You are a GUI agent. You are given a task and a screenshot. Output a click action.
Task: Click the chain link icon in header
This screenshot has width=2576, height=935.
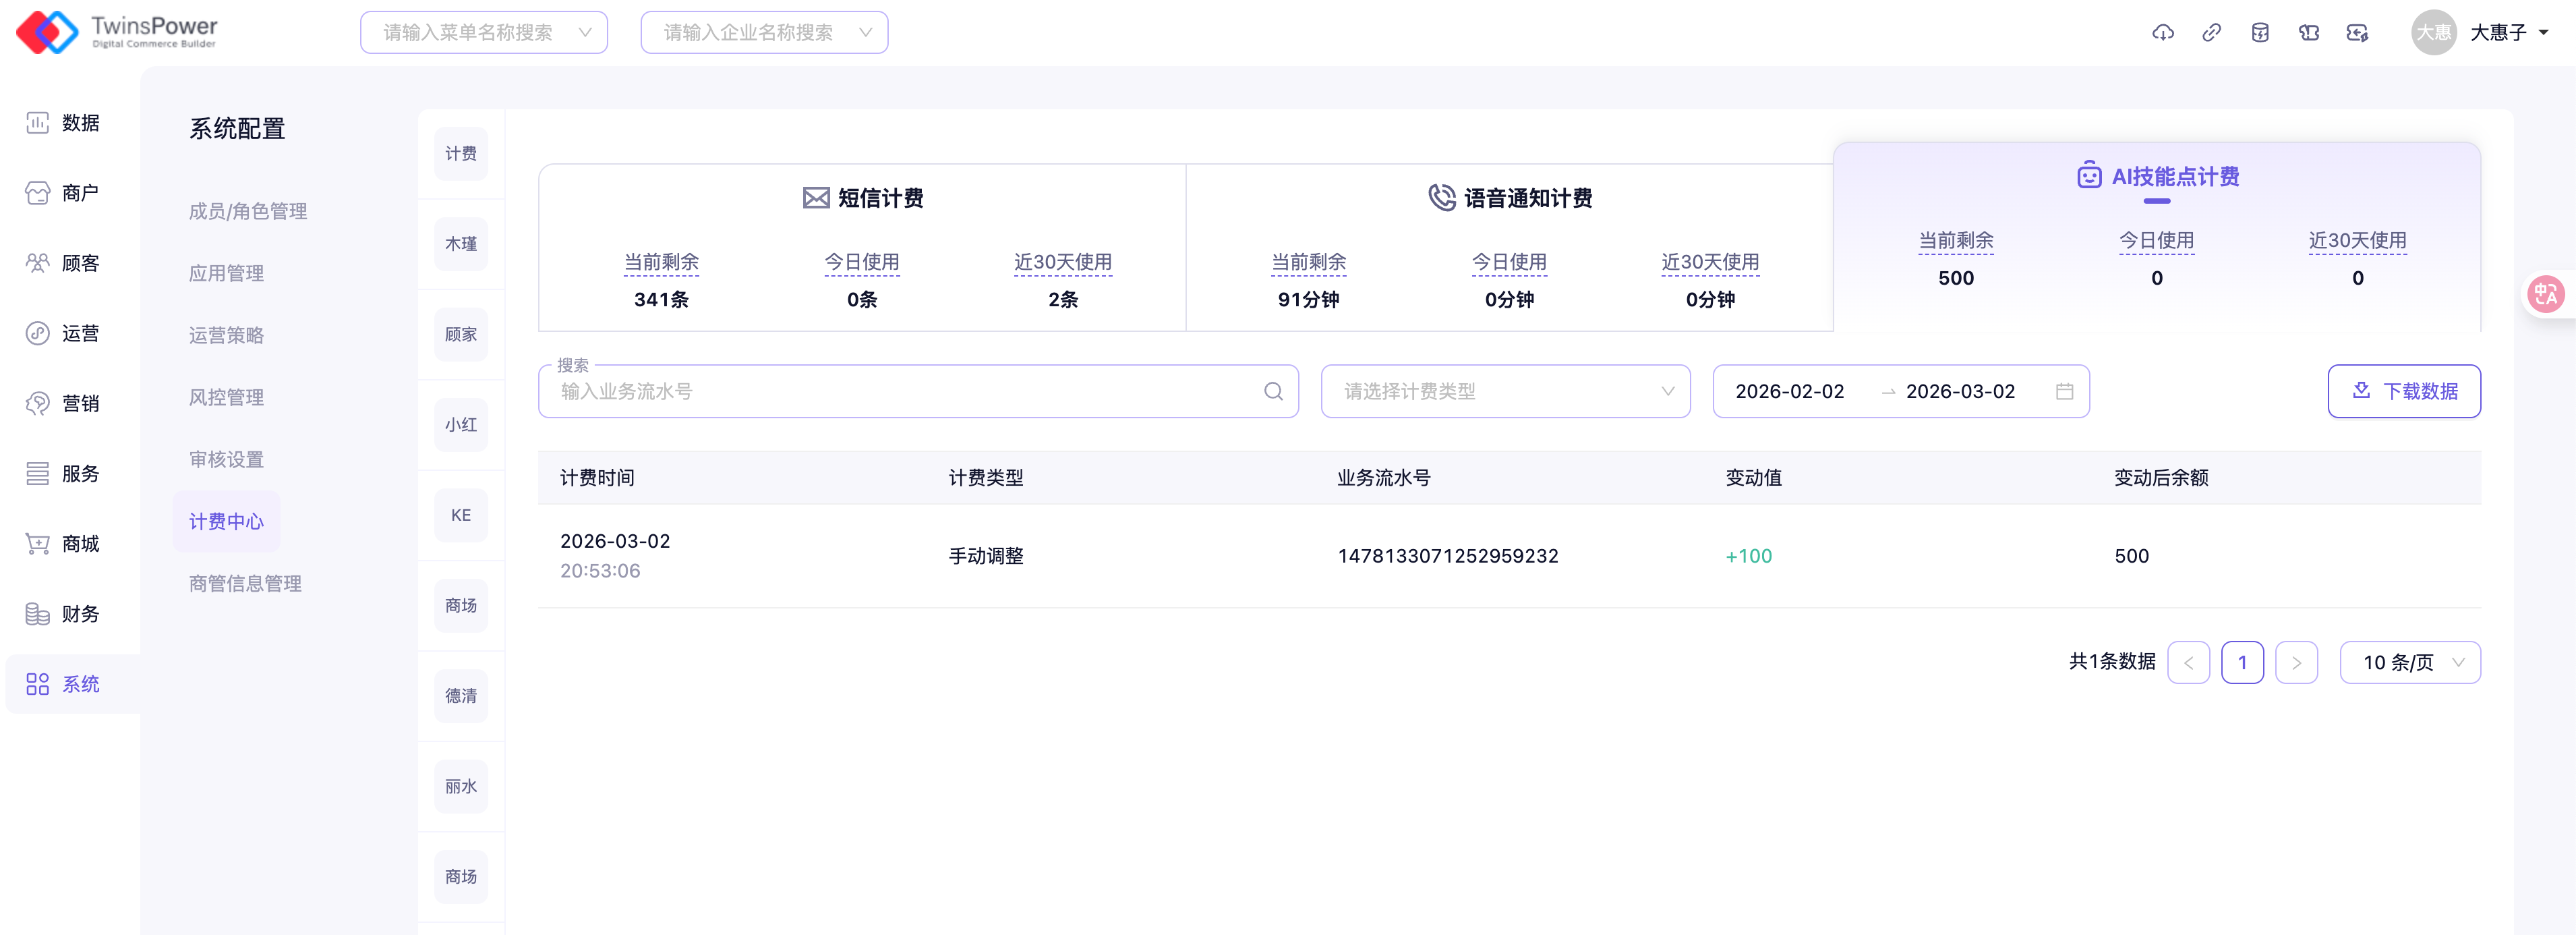click(2211, 33)
